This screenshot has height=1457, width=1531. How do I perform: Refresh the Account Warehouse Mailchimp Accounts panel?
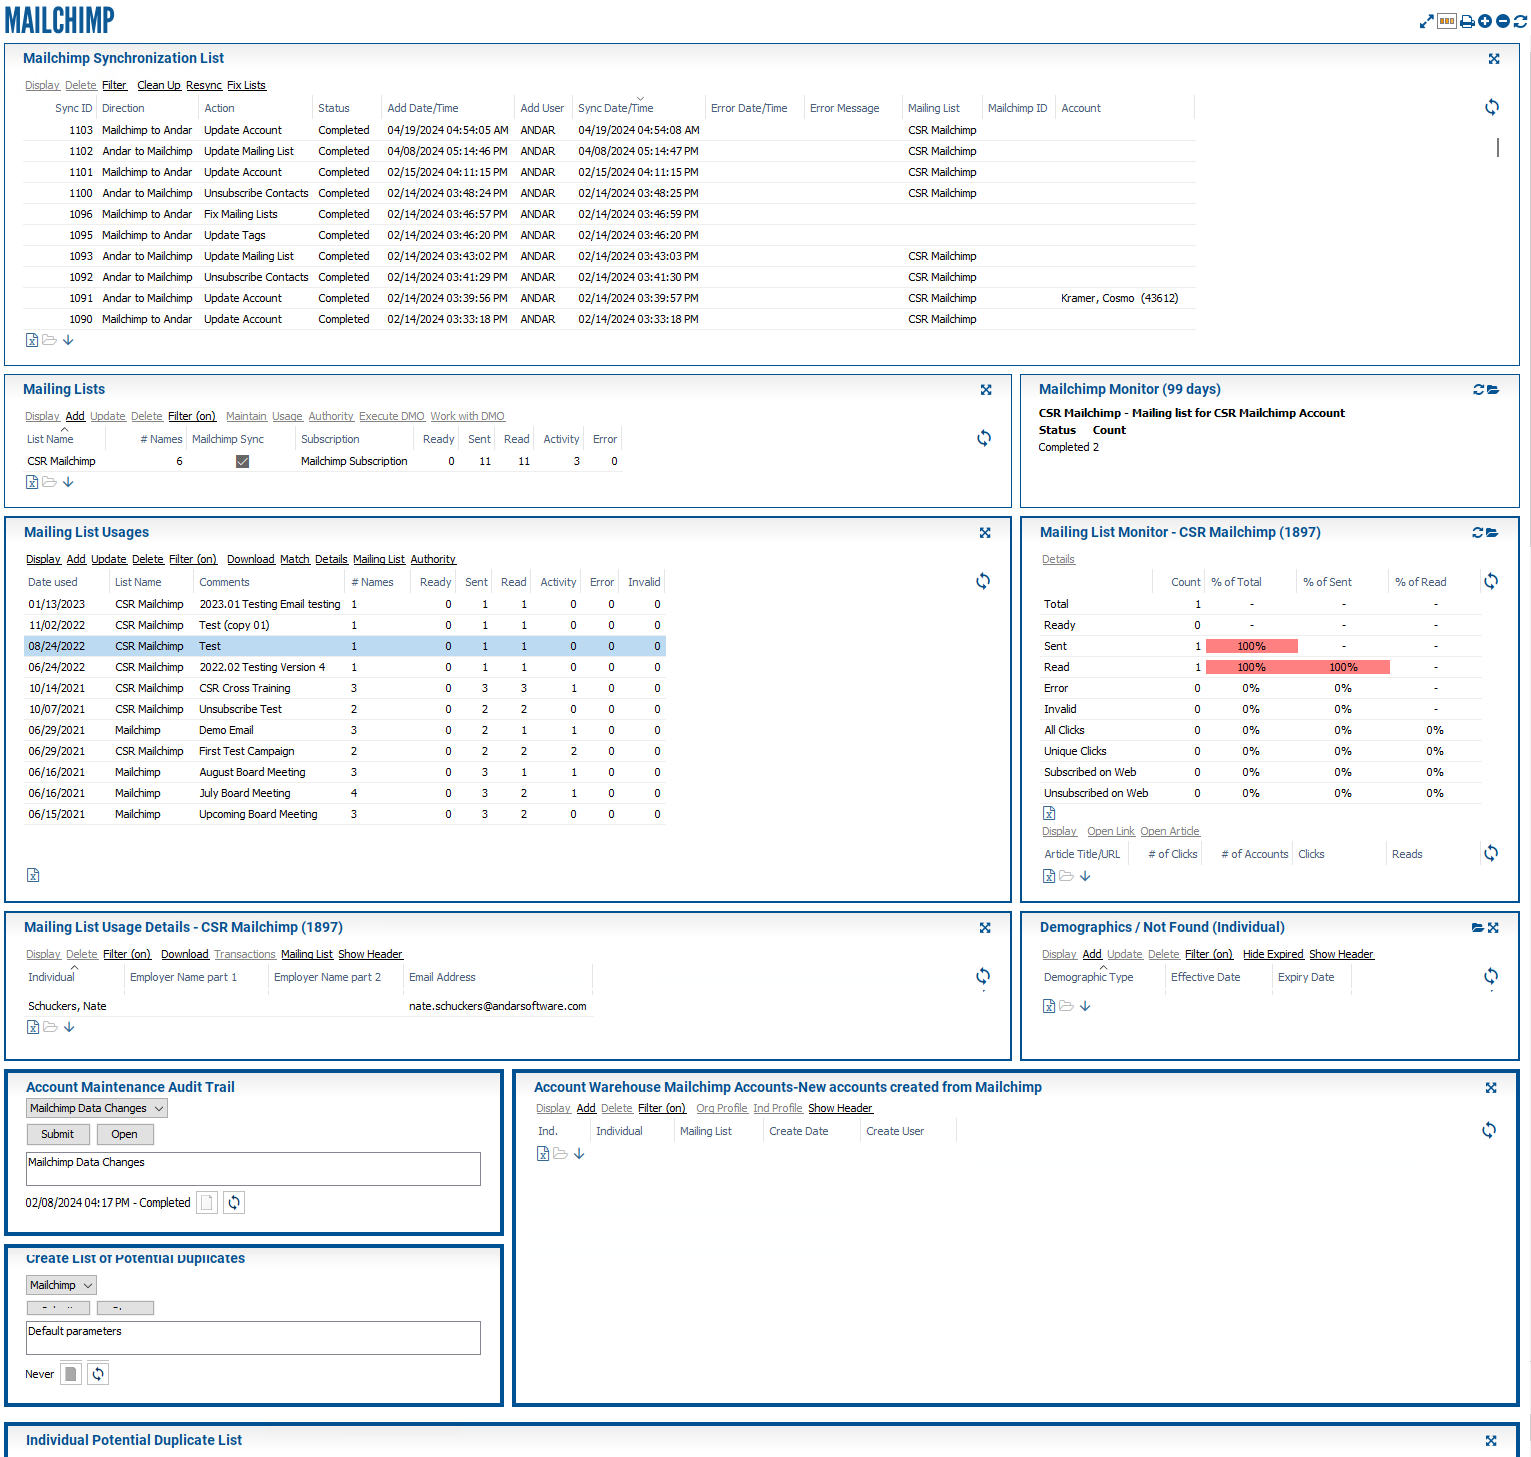click(1489, 1130)
